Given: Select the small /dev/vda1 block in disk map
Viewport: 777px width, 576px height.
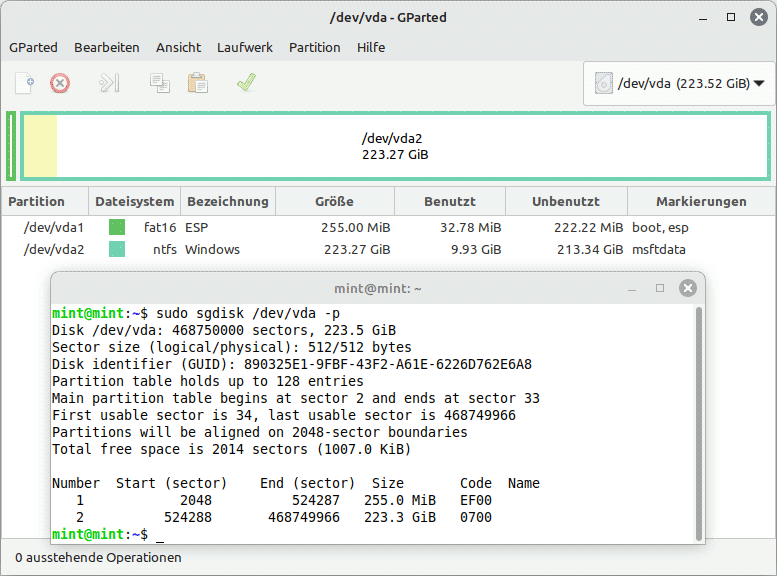Looking at the screenshot, I should (11, 146).
